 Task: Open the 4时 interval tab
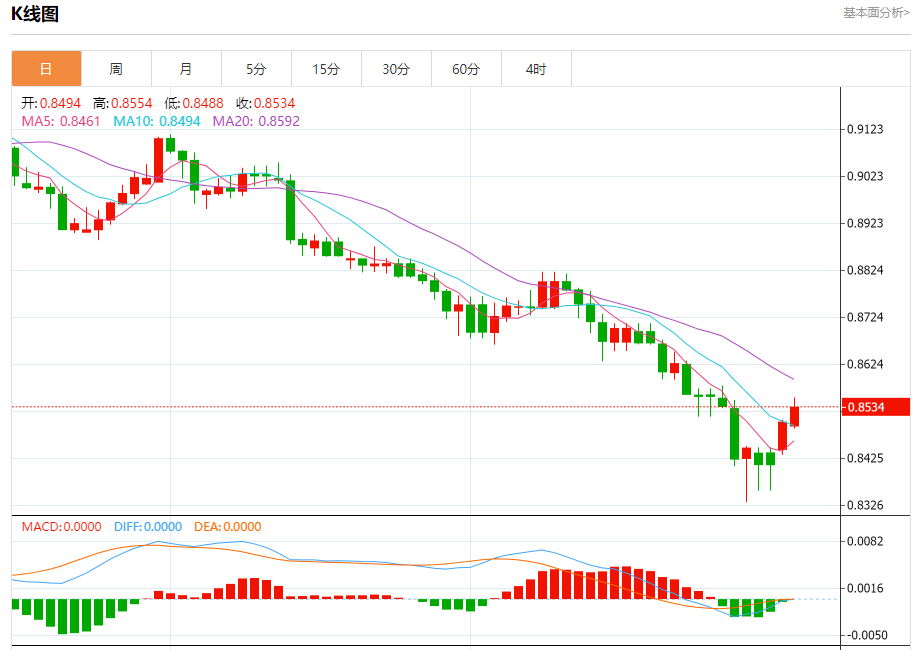point(536,69)
